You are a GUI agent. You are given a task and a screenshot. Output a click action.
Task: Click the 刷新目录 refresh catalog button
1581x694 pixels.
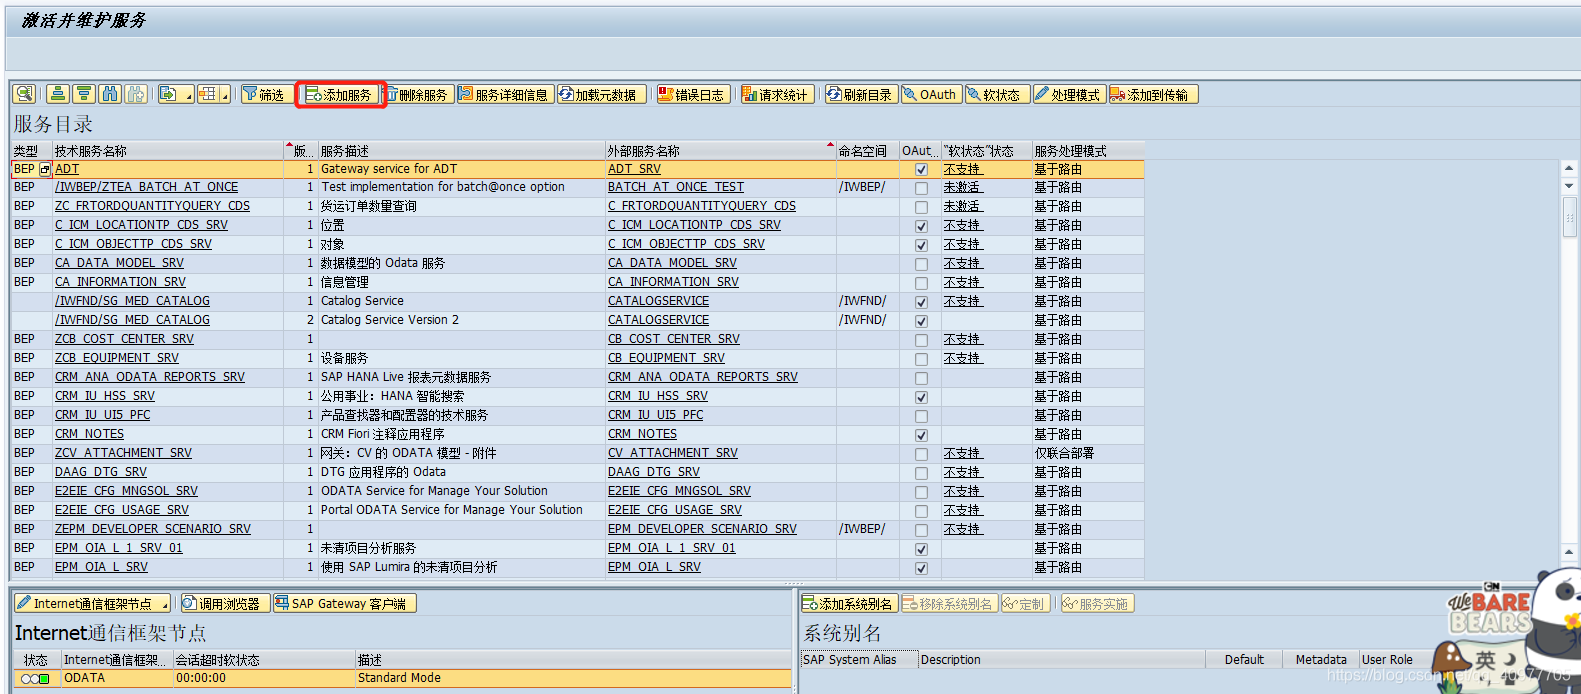coord(860,94)
